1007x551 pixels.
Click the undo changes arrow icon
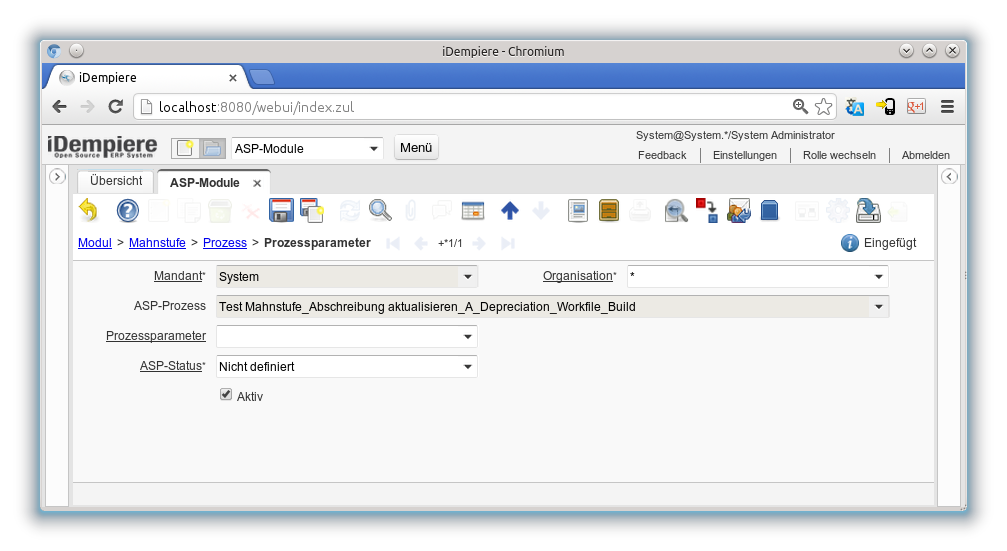[89, 210]
